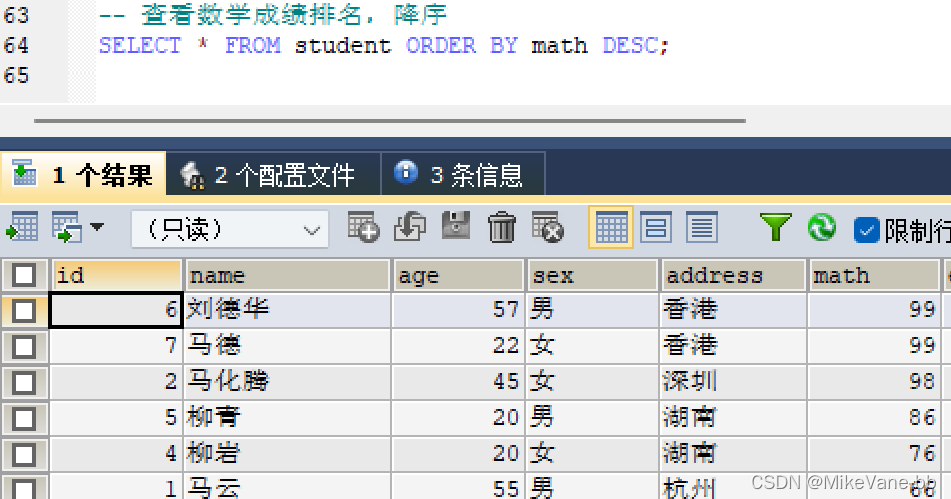Sort by the sex column header
The width and height of the screenshot is (951, 499).
click(593, 275)
